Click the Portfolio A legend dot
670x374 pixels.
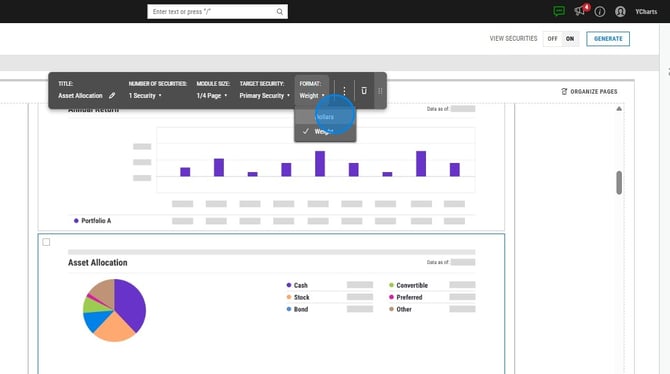point(76,221)
